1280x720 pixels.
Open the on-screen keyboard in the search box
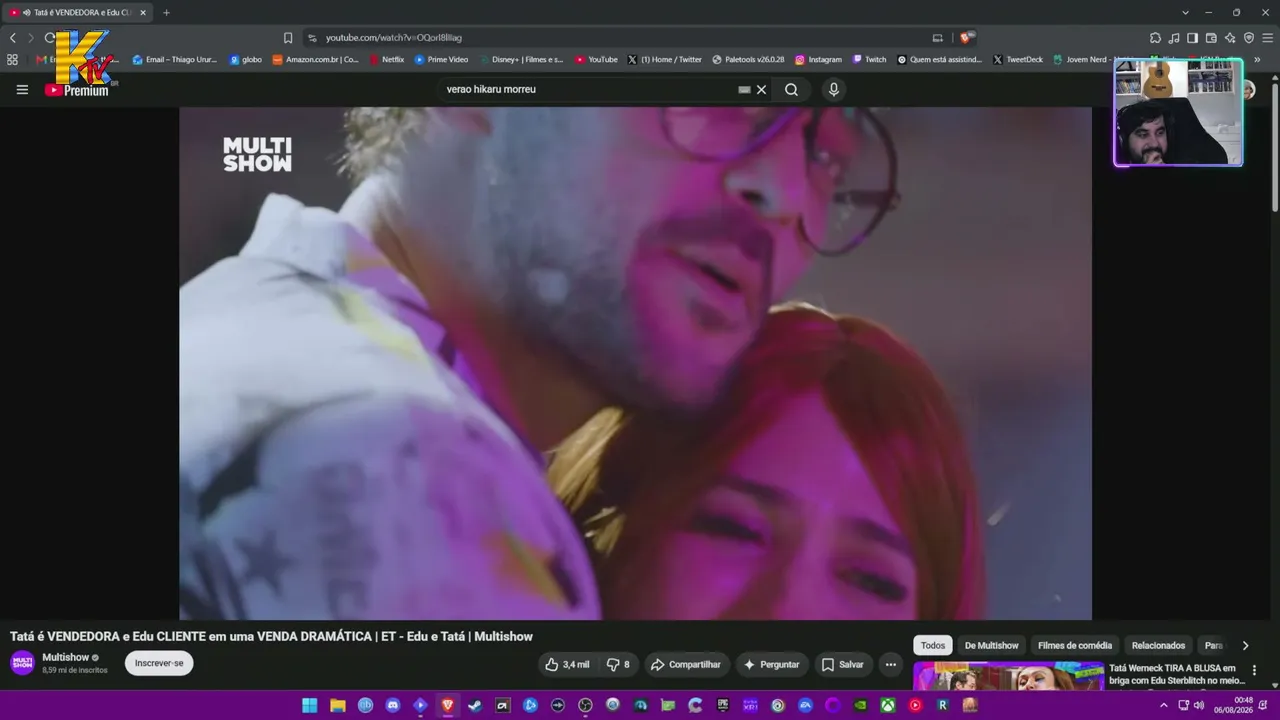pyautogui.click(x=744, y=89)
